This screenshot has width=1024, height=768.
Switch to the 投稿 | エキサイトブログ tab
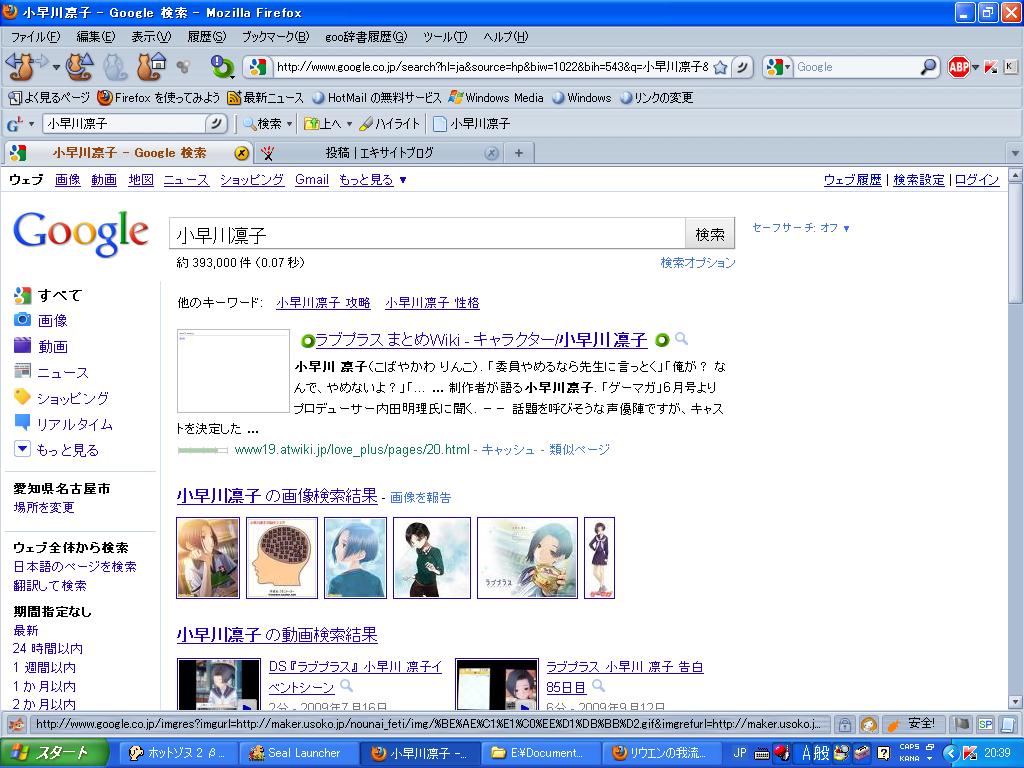[379, 153]
